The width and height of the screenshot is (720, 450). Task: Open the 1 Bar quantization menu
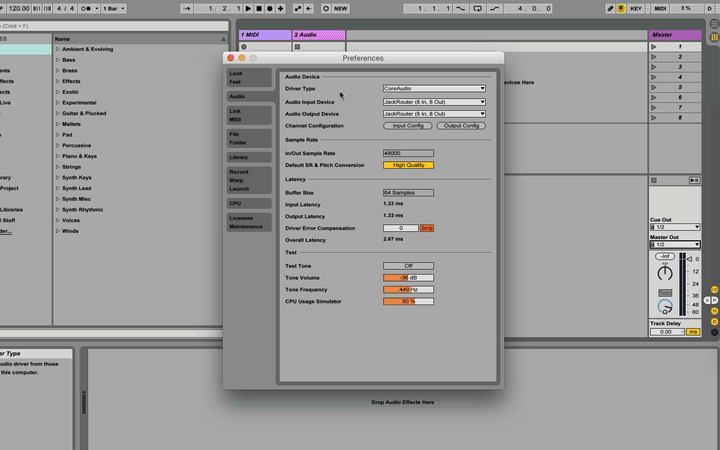point(114,8)
